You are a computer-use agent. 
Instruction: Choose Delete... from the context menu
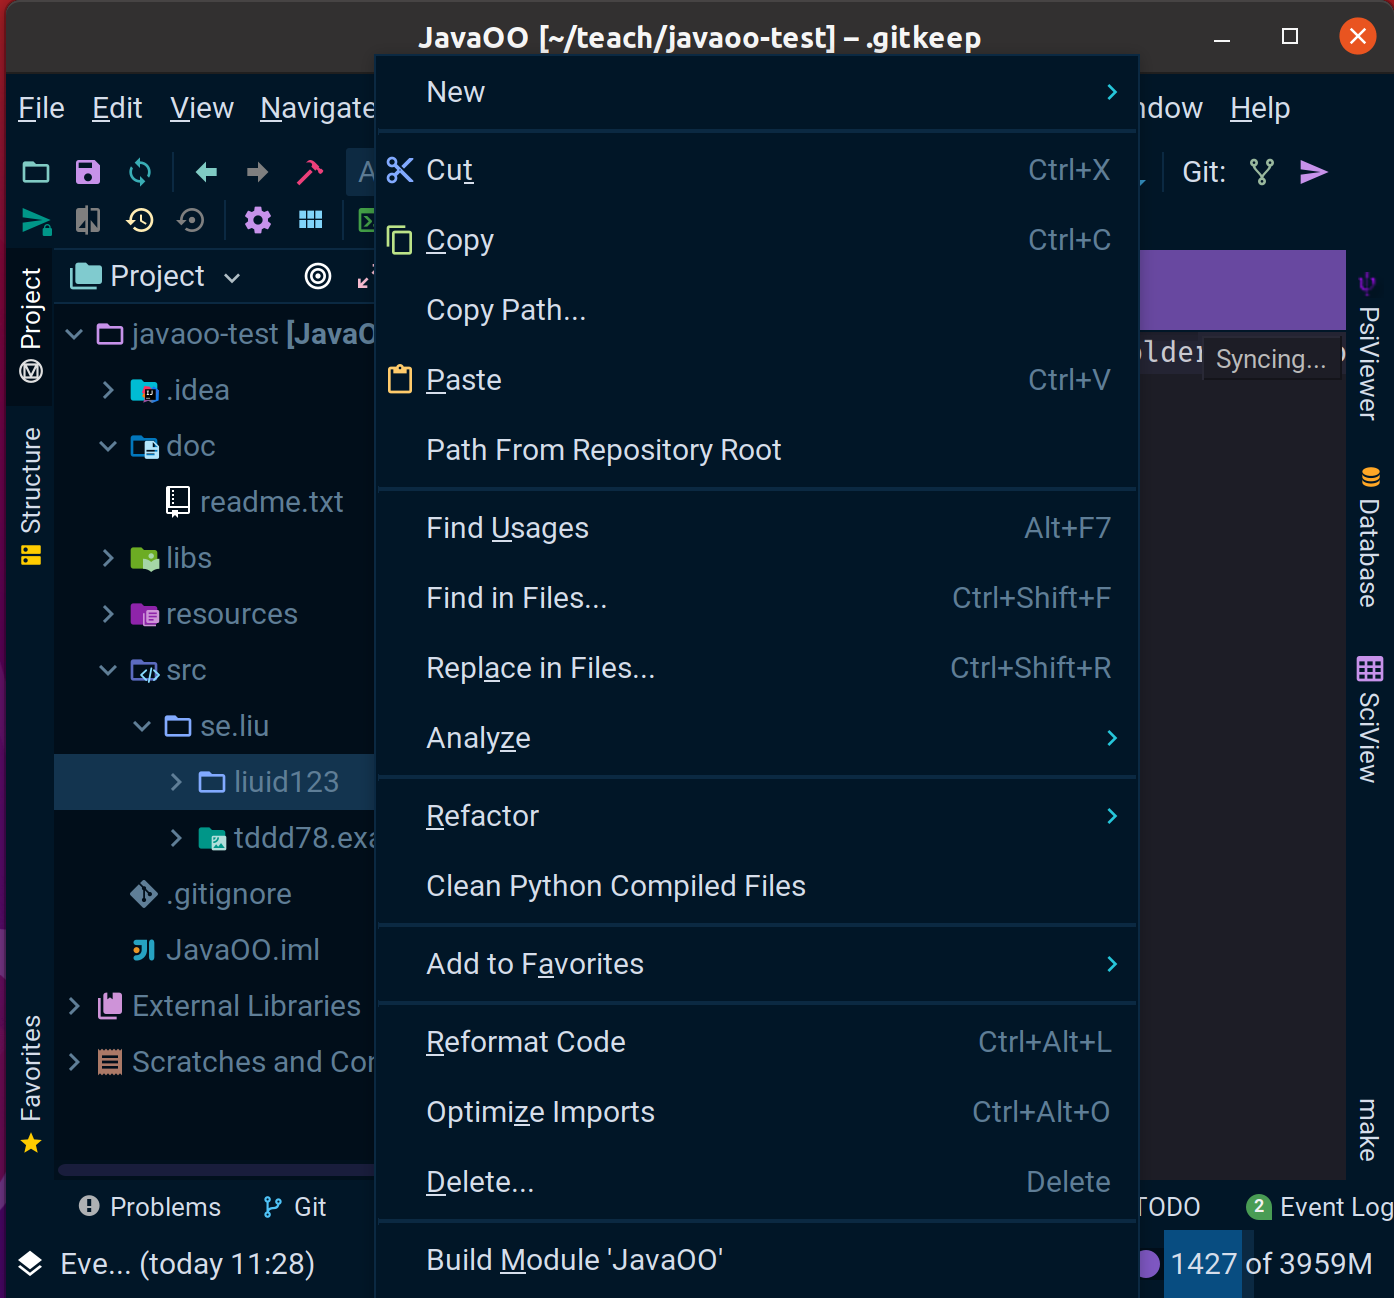click(757, 1182)
